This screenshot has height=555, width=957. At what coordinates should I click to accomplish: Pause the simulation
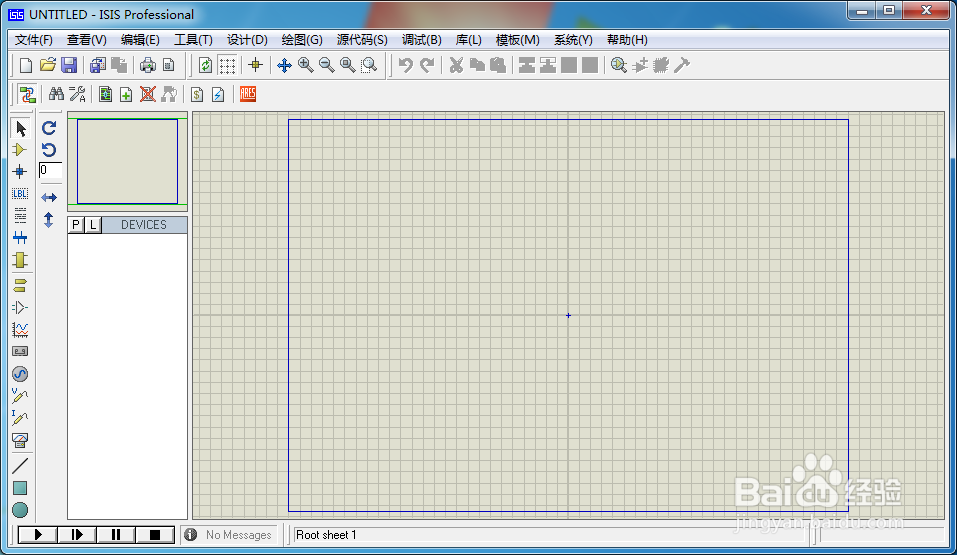pos(116,535)
